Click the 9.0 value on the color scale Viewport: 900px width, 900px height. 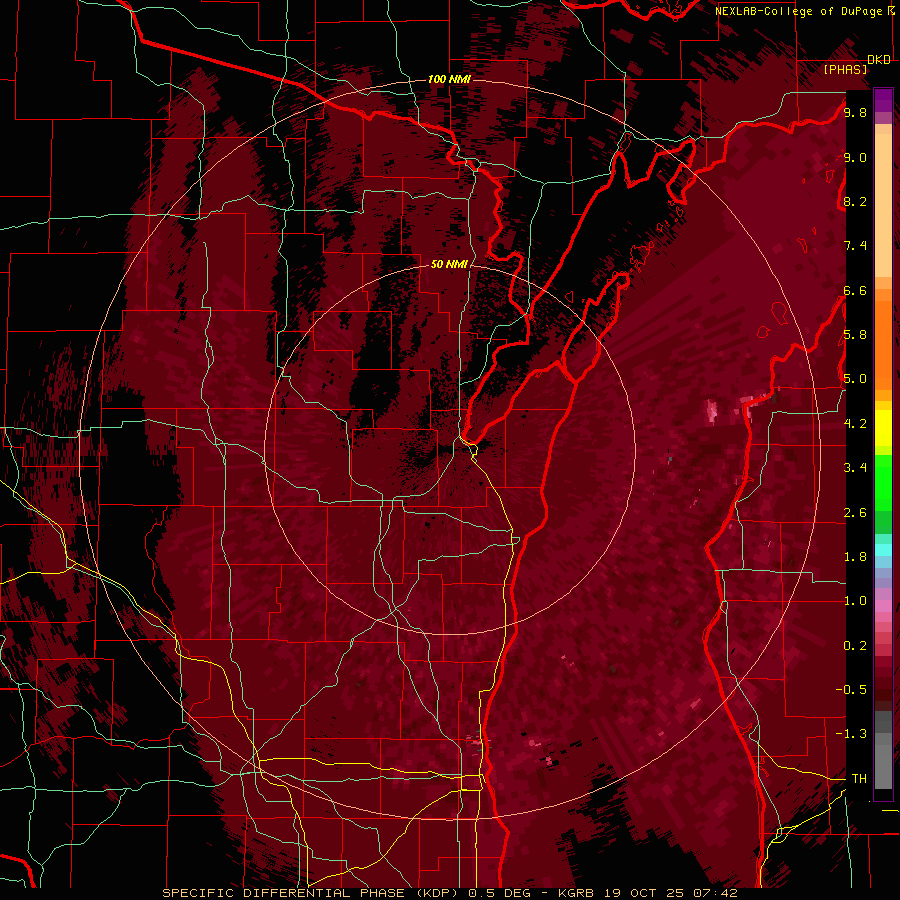point(855,157)
